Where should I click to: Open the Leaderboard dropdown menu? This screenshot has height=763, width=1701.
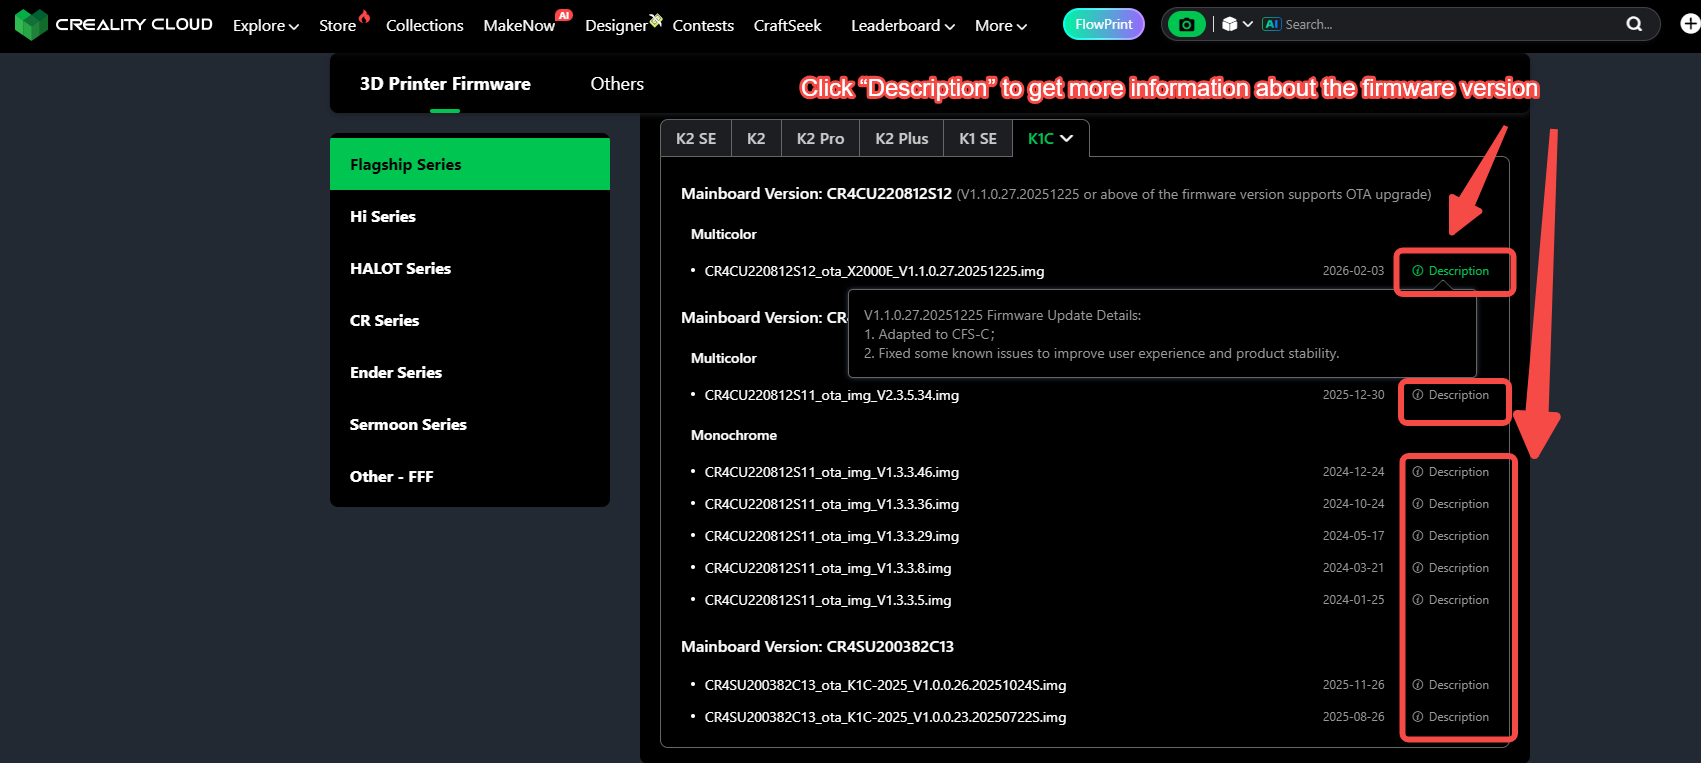pos(902,25)
